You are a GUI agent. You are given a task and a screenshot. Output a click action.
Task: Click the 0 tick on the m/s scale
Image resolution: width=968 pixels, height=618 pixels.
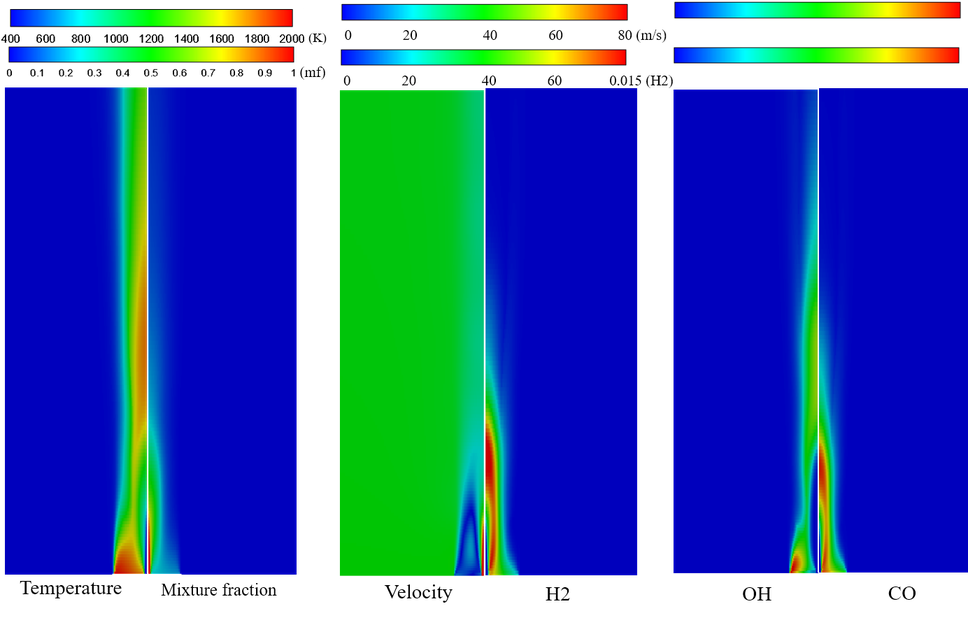pyautogui.click(x=348, y=35)
